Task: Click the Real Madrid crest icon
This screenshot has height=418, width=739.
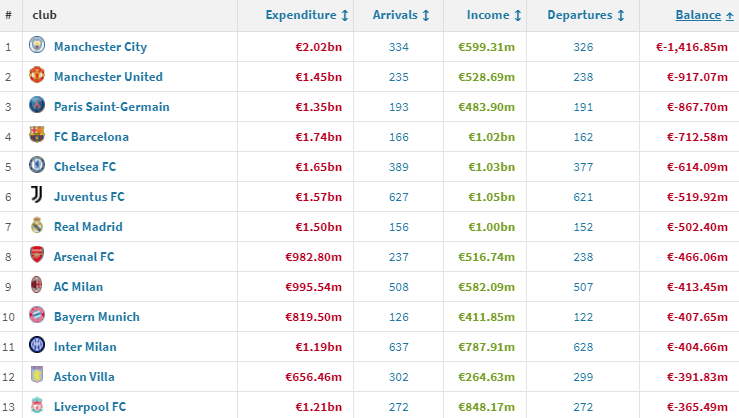Action: tap(37, 227)
